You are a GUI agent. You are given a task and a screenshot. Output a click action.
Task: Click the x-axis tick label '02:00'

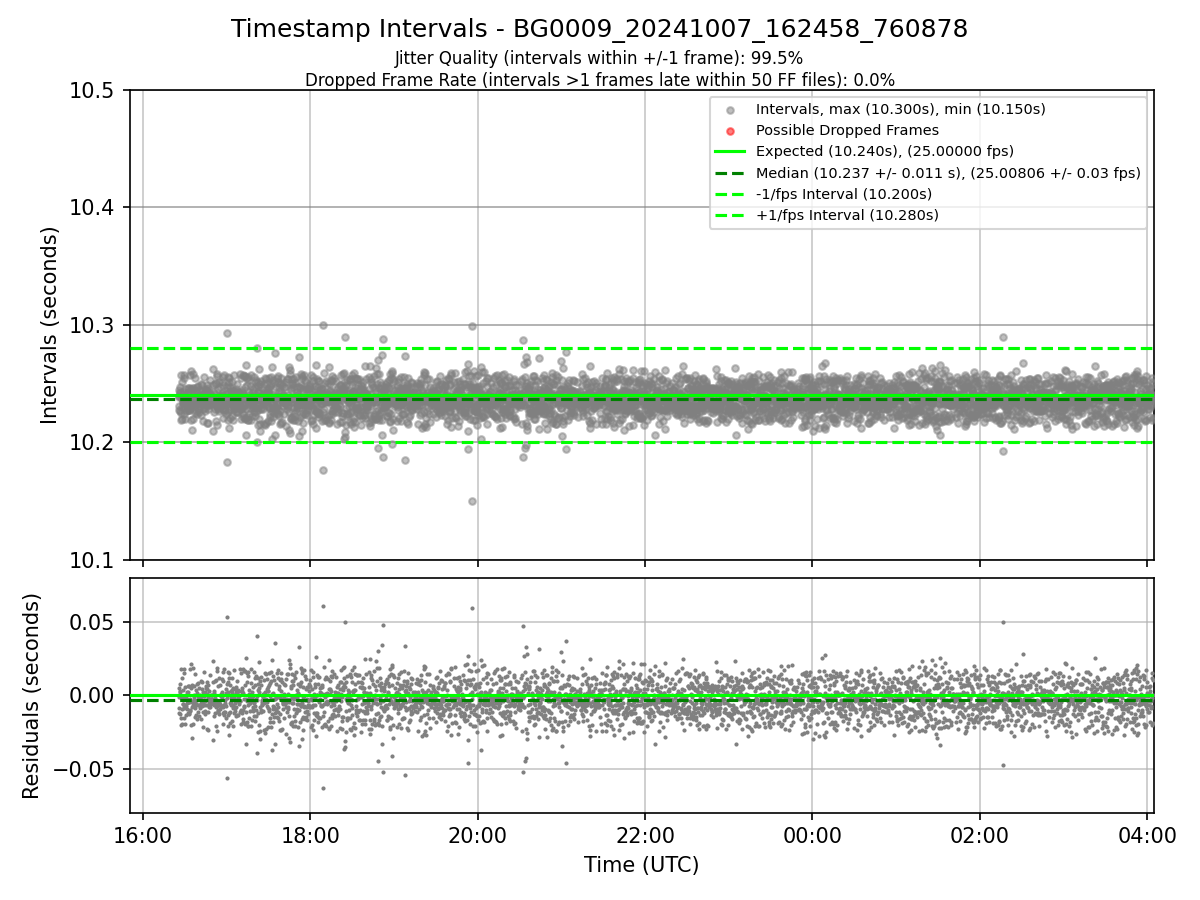(x=979, y=834)
